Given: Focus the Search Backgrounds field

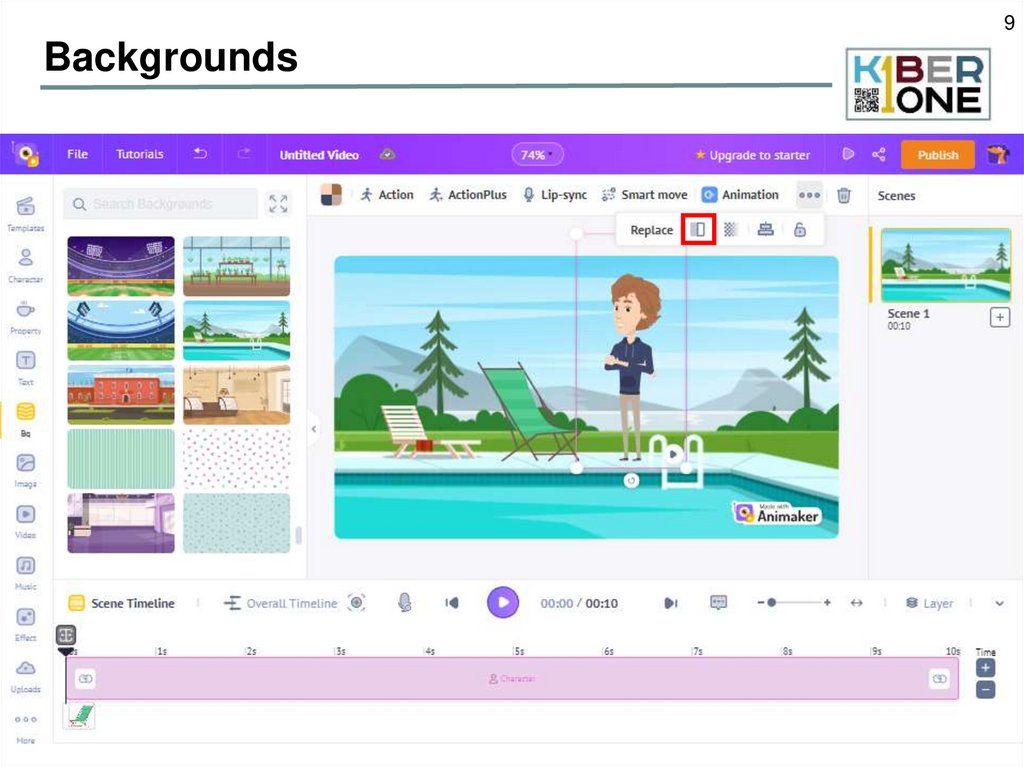Looking at the screenshot, I should (161, 204).
